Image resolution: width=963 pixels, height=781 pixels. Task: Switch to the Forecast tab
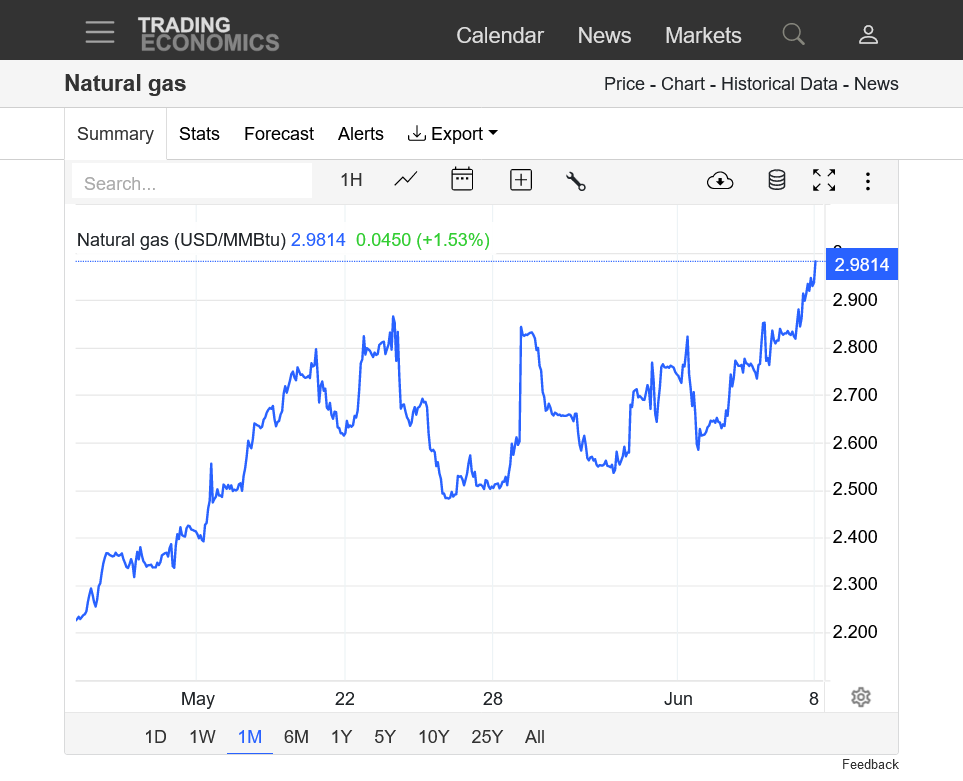[x=279, y=134]
